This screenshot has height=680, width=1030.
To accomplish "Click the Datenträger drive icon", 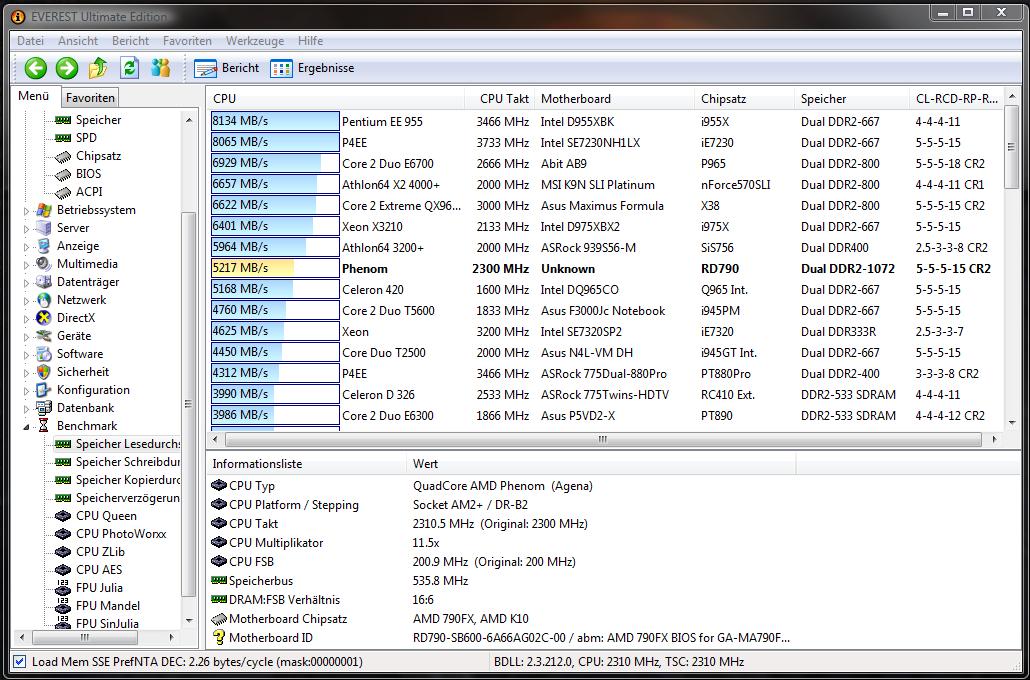I will [44, 282].
